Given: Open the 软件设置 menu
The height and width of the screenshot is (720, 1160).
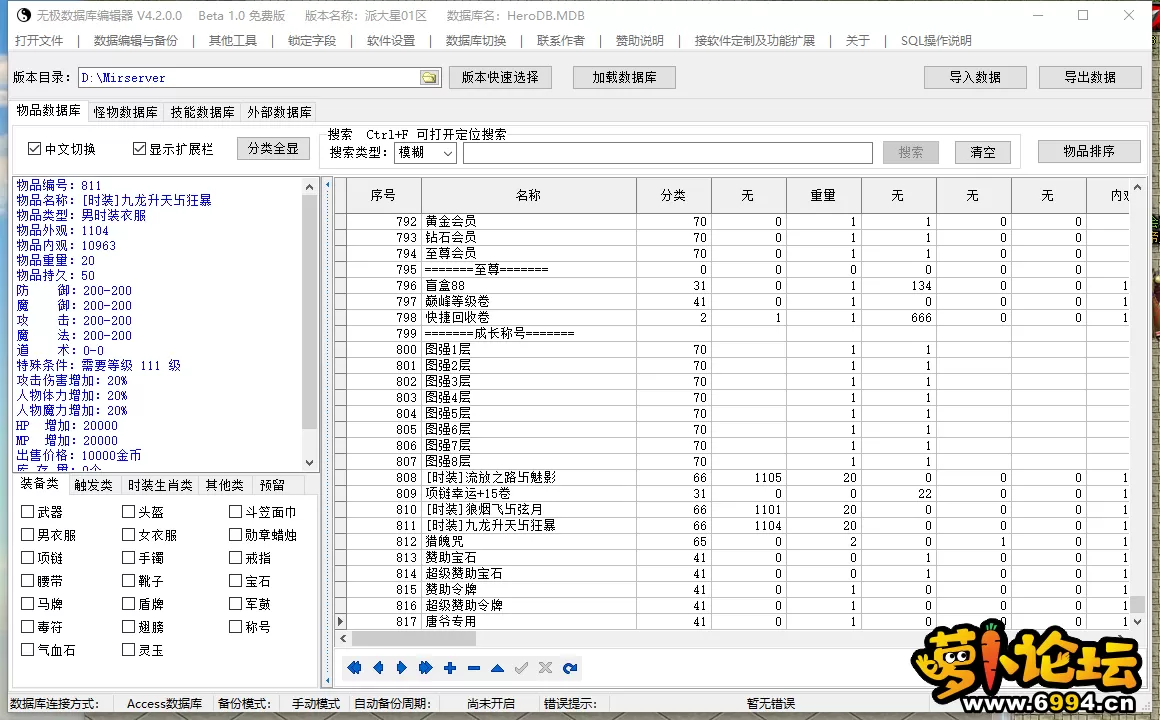Looking at the screenshot, I should coord(391,41).
